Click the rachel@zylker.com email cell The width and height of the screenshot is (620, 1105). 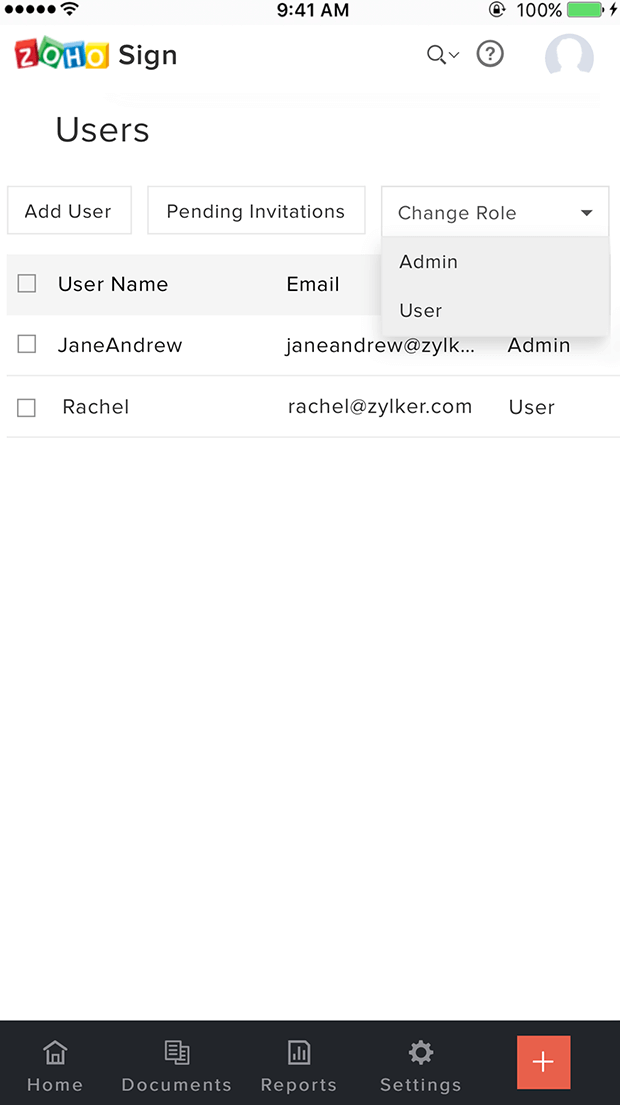coord(380,407)
